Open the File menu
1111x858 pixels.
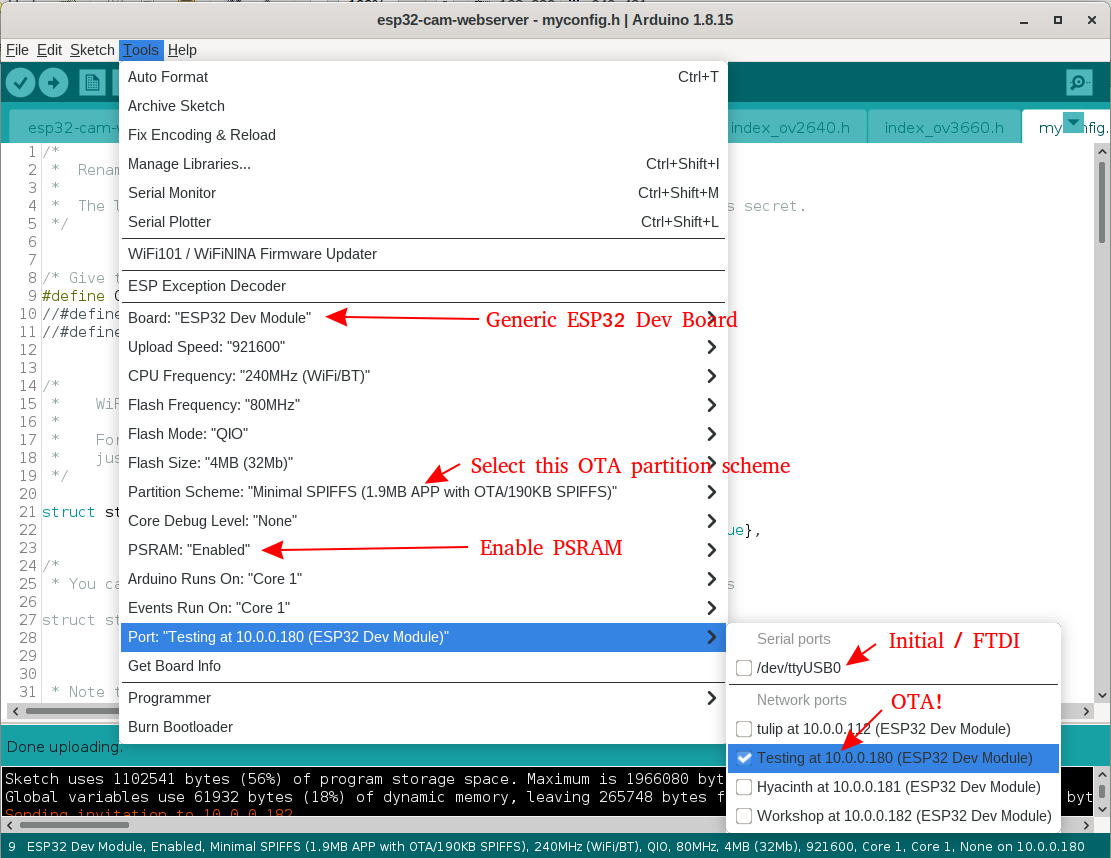17,50
